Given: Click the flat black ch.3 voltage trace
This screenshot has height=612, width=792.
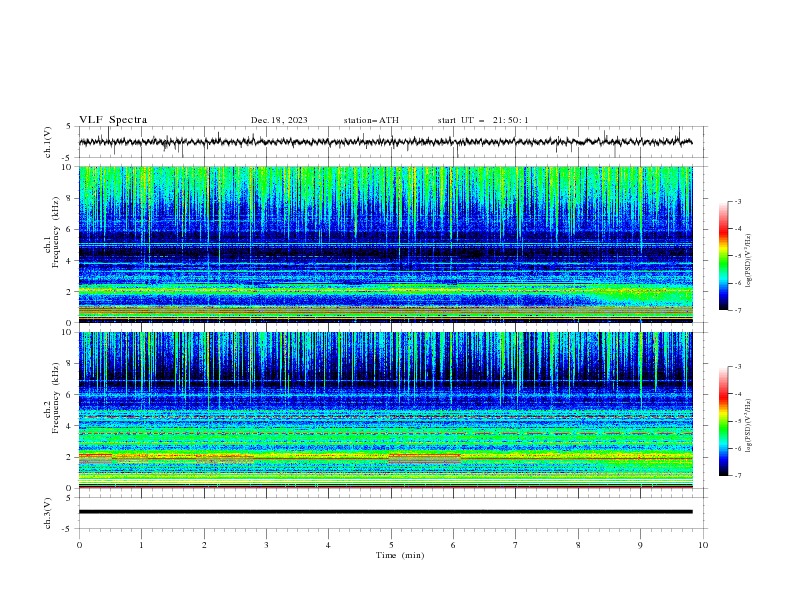Looking at the screenshot, I should (385, 512).
